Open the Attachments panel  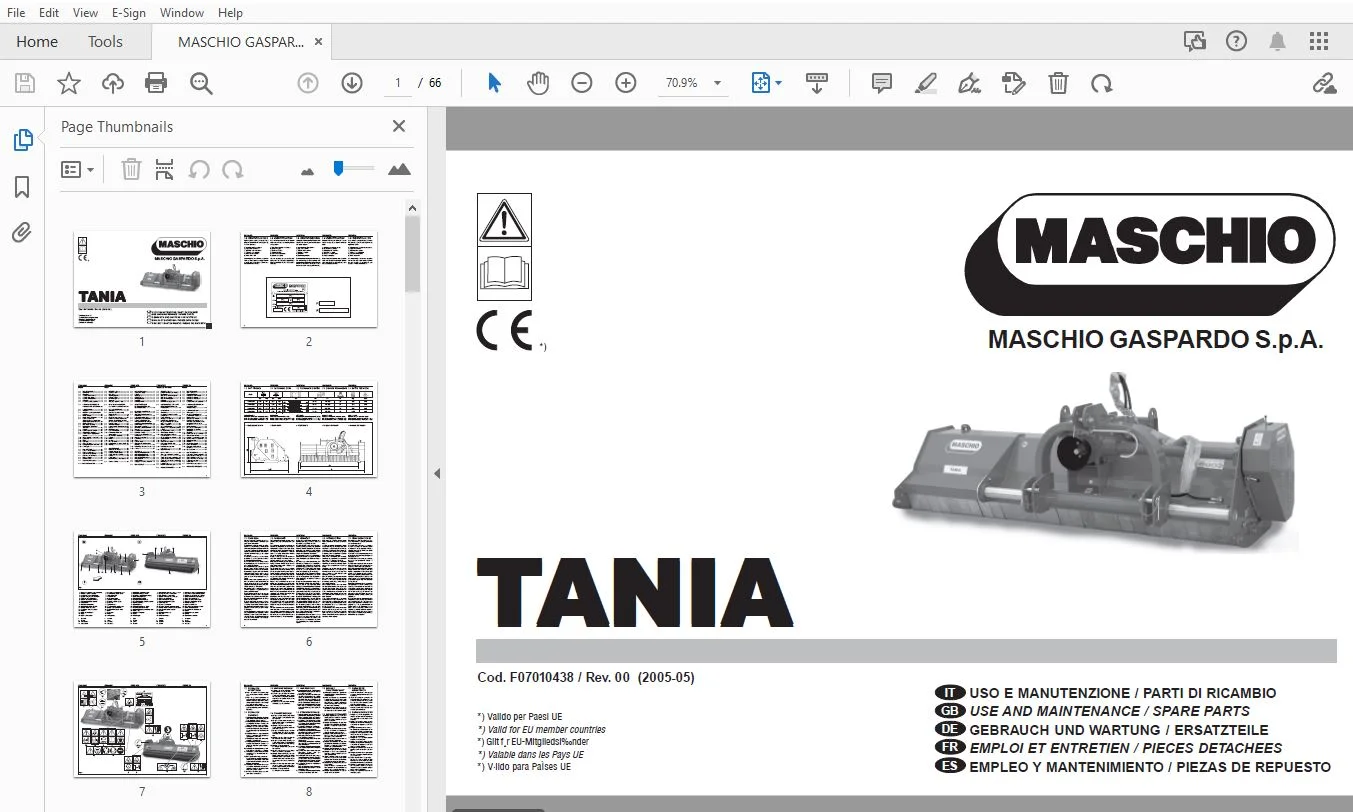click(22, 234)
